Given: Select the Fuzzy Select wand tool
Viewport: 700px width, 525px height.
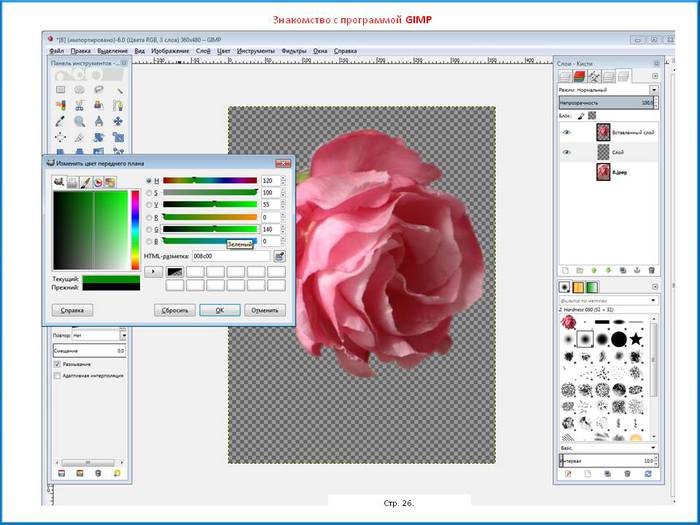Looking at the screenshot, I should [118, 90].
